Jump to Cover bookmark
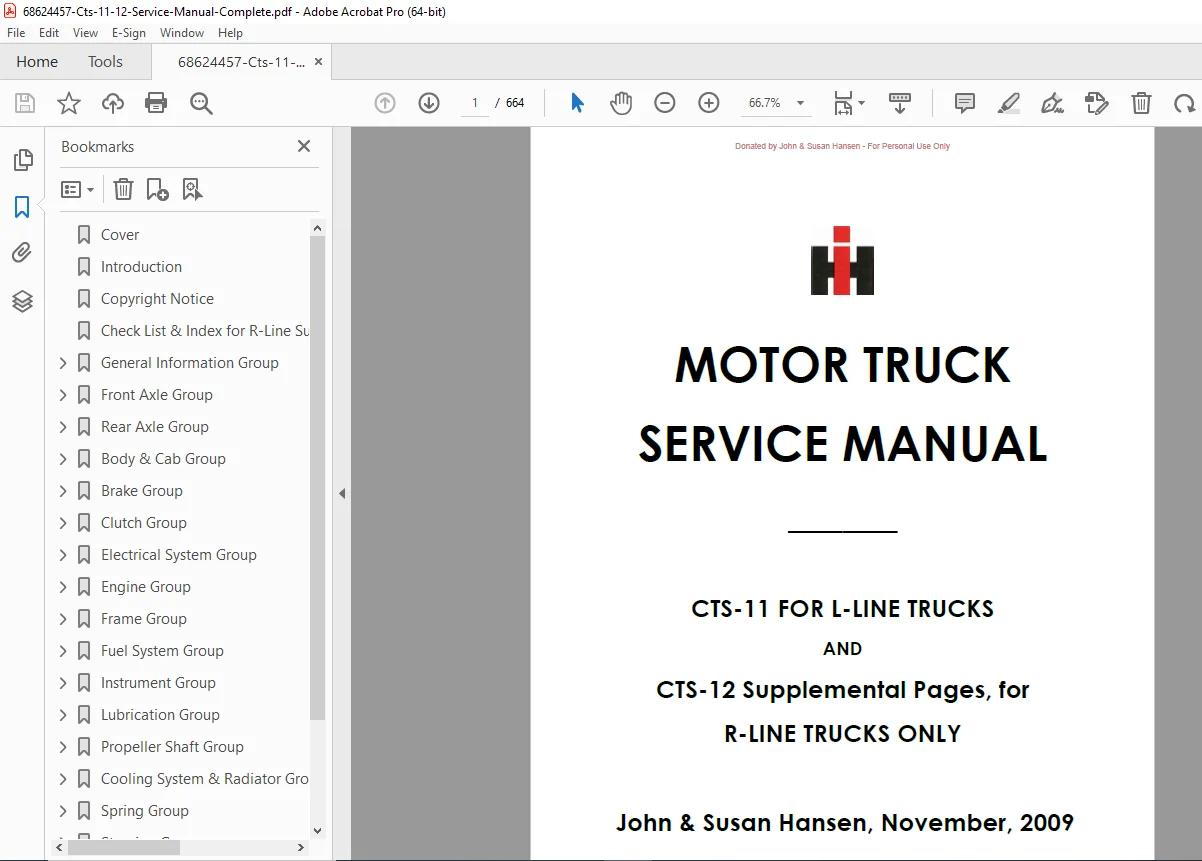Image resolution: width=1202 pixels, height=861 pixels. tap(120, 235)
